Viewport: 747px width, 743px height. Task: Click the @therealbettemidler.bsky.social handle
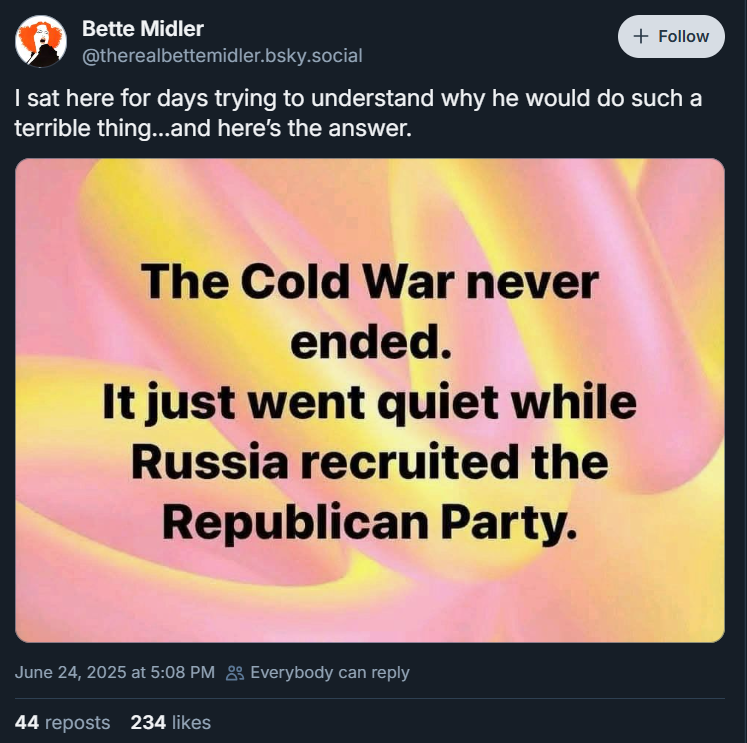[222, 56]
